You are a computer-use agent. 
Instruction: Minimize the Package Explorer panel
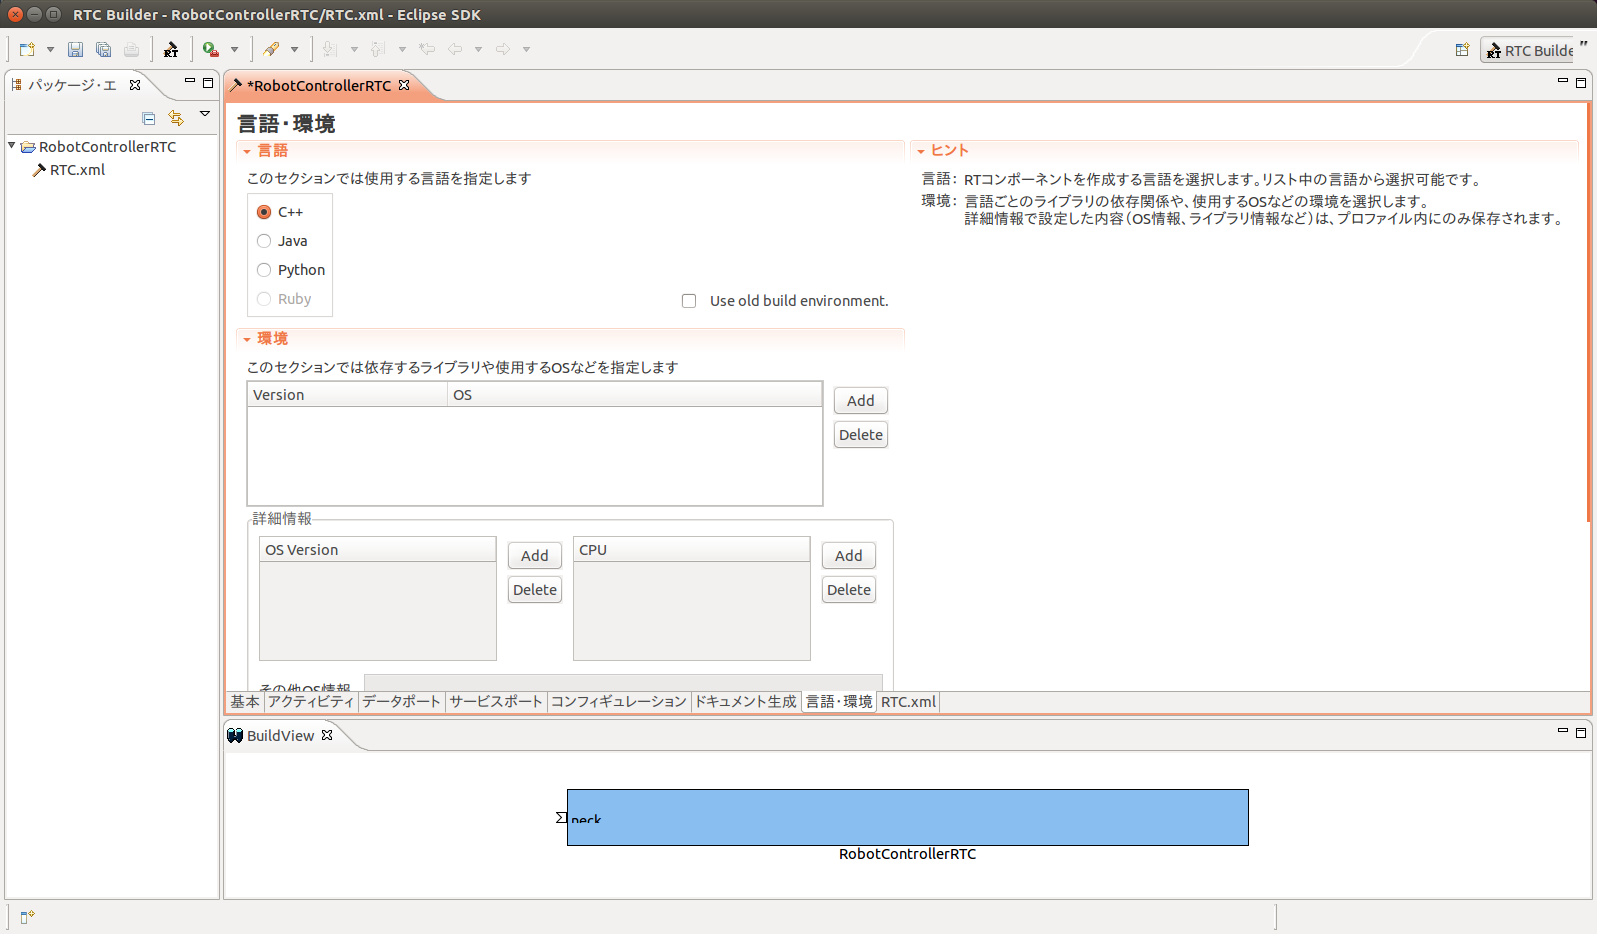pyautogui.click(x=189, y=81)
